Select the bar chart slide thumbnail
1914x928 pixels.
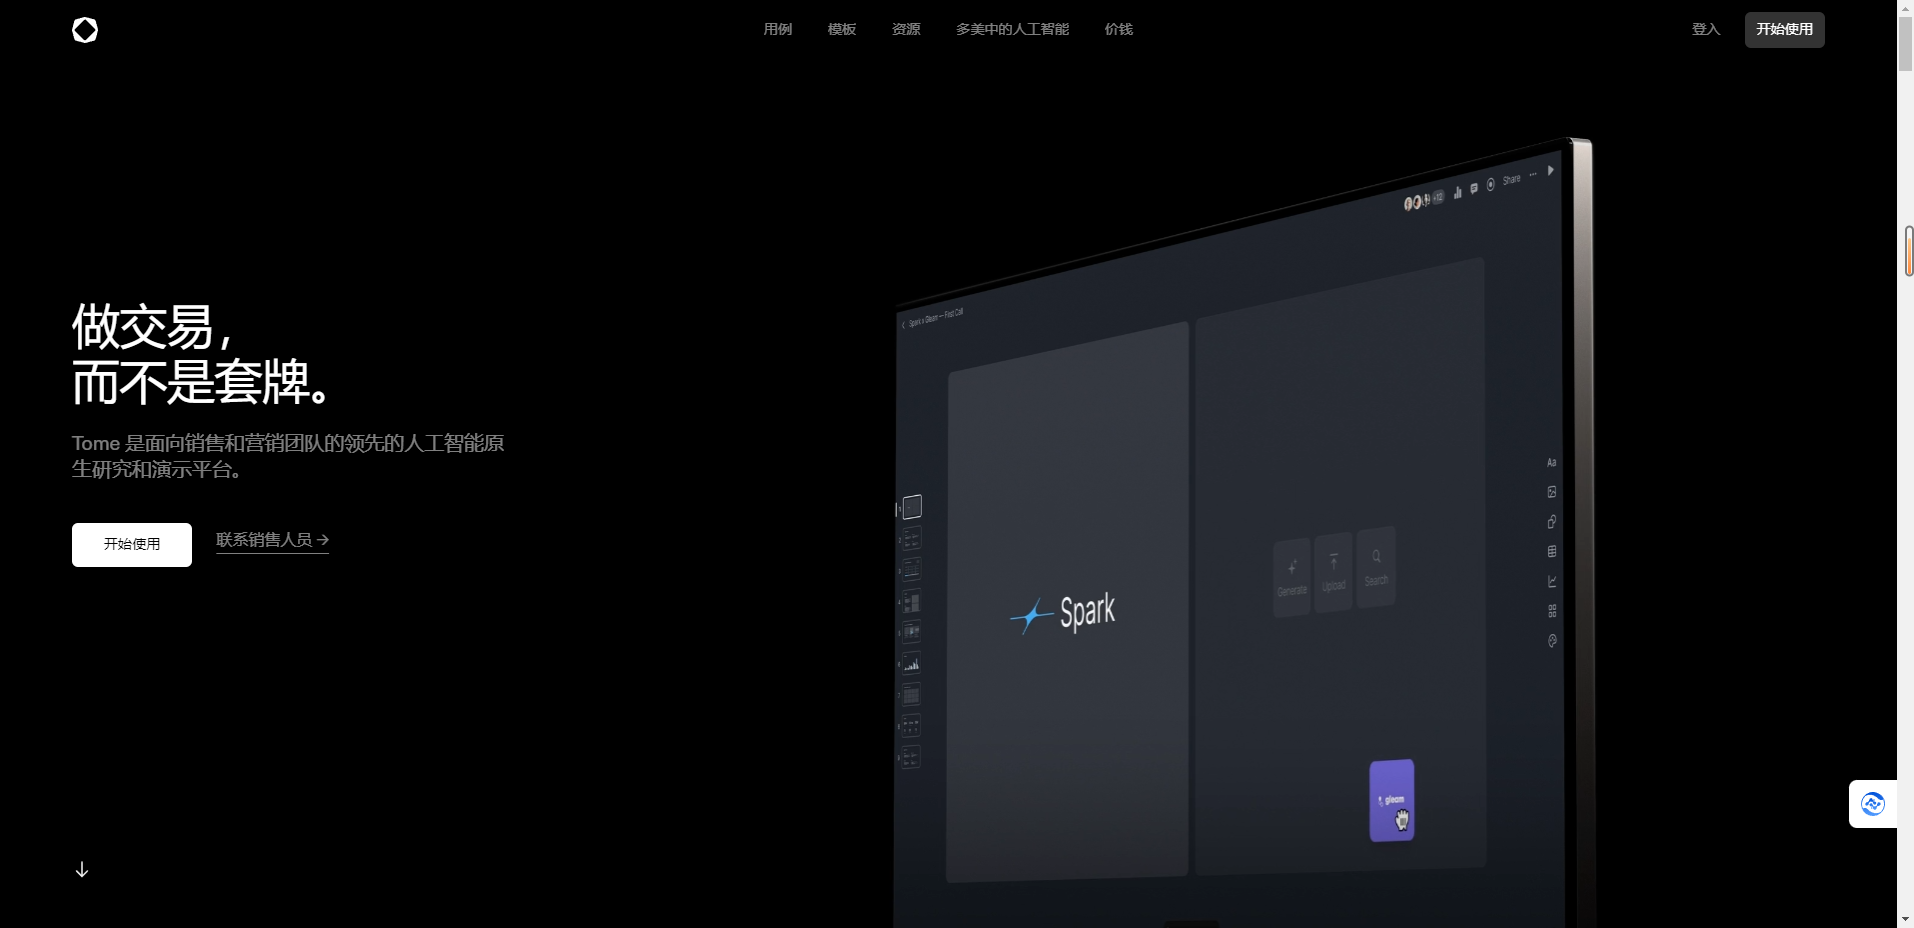tap(911, 664)
